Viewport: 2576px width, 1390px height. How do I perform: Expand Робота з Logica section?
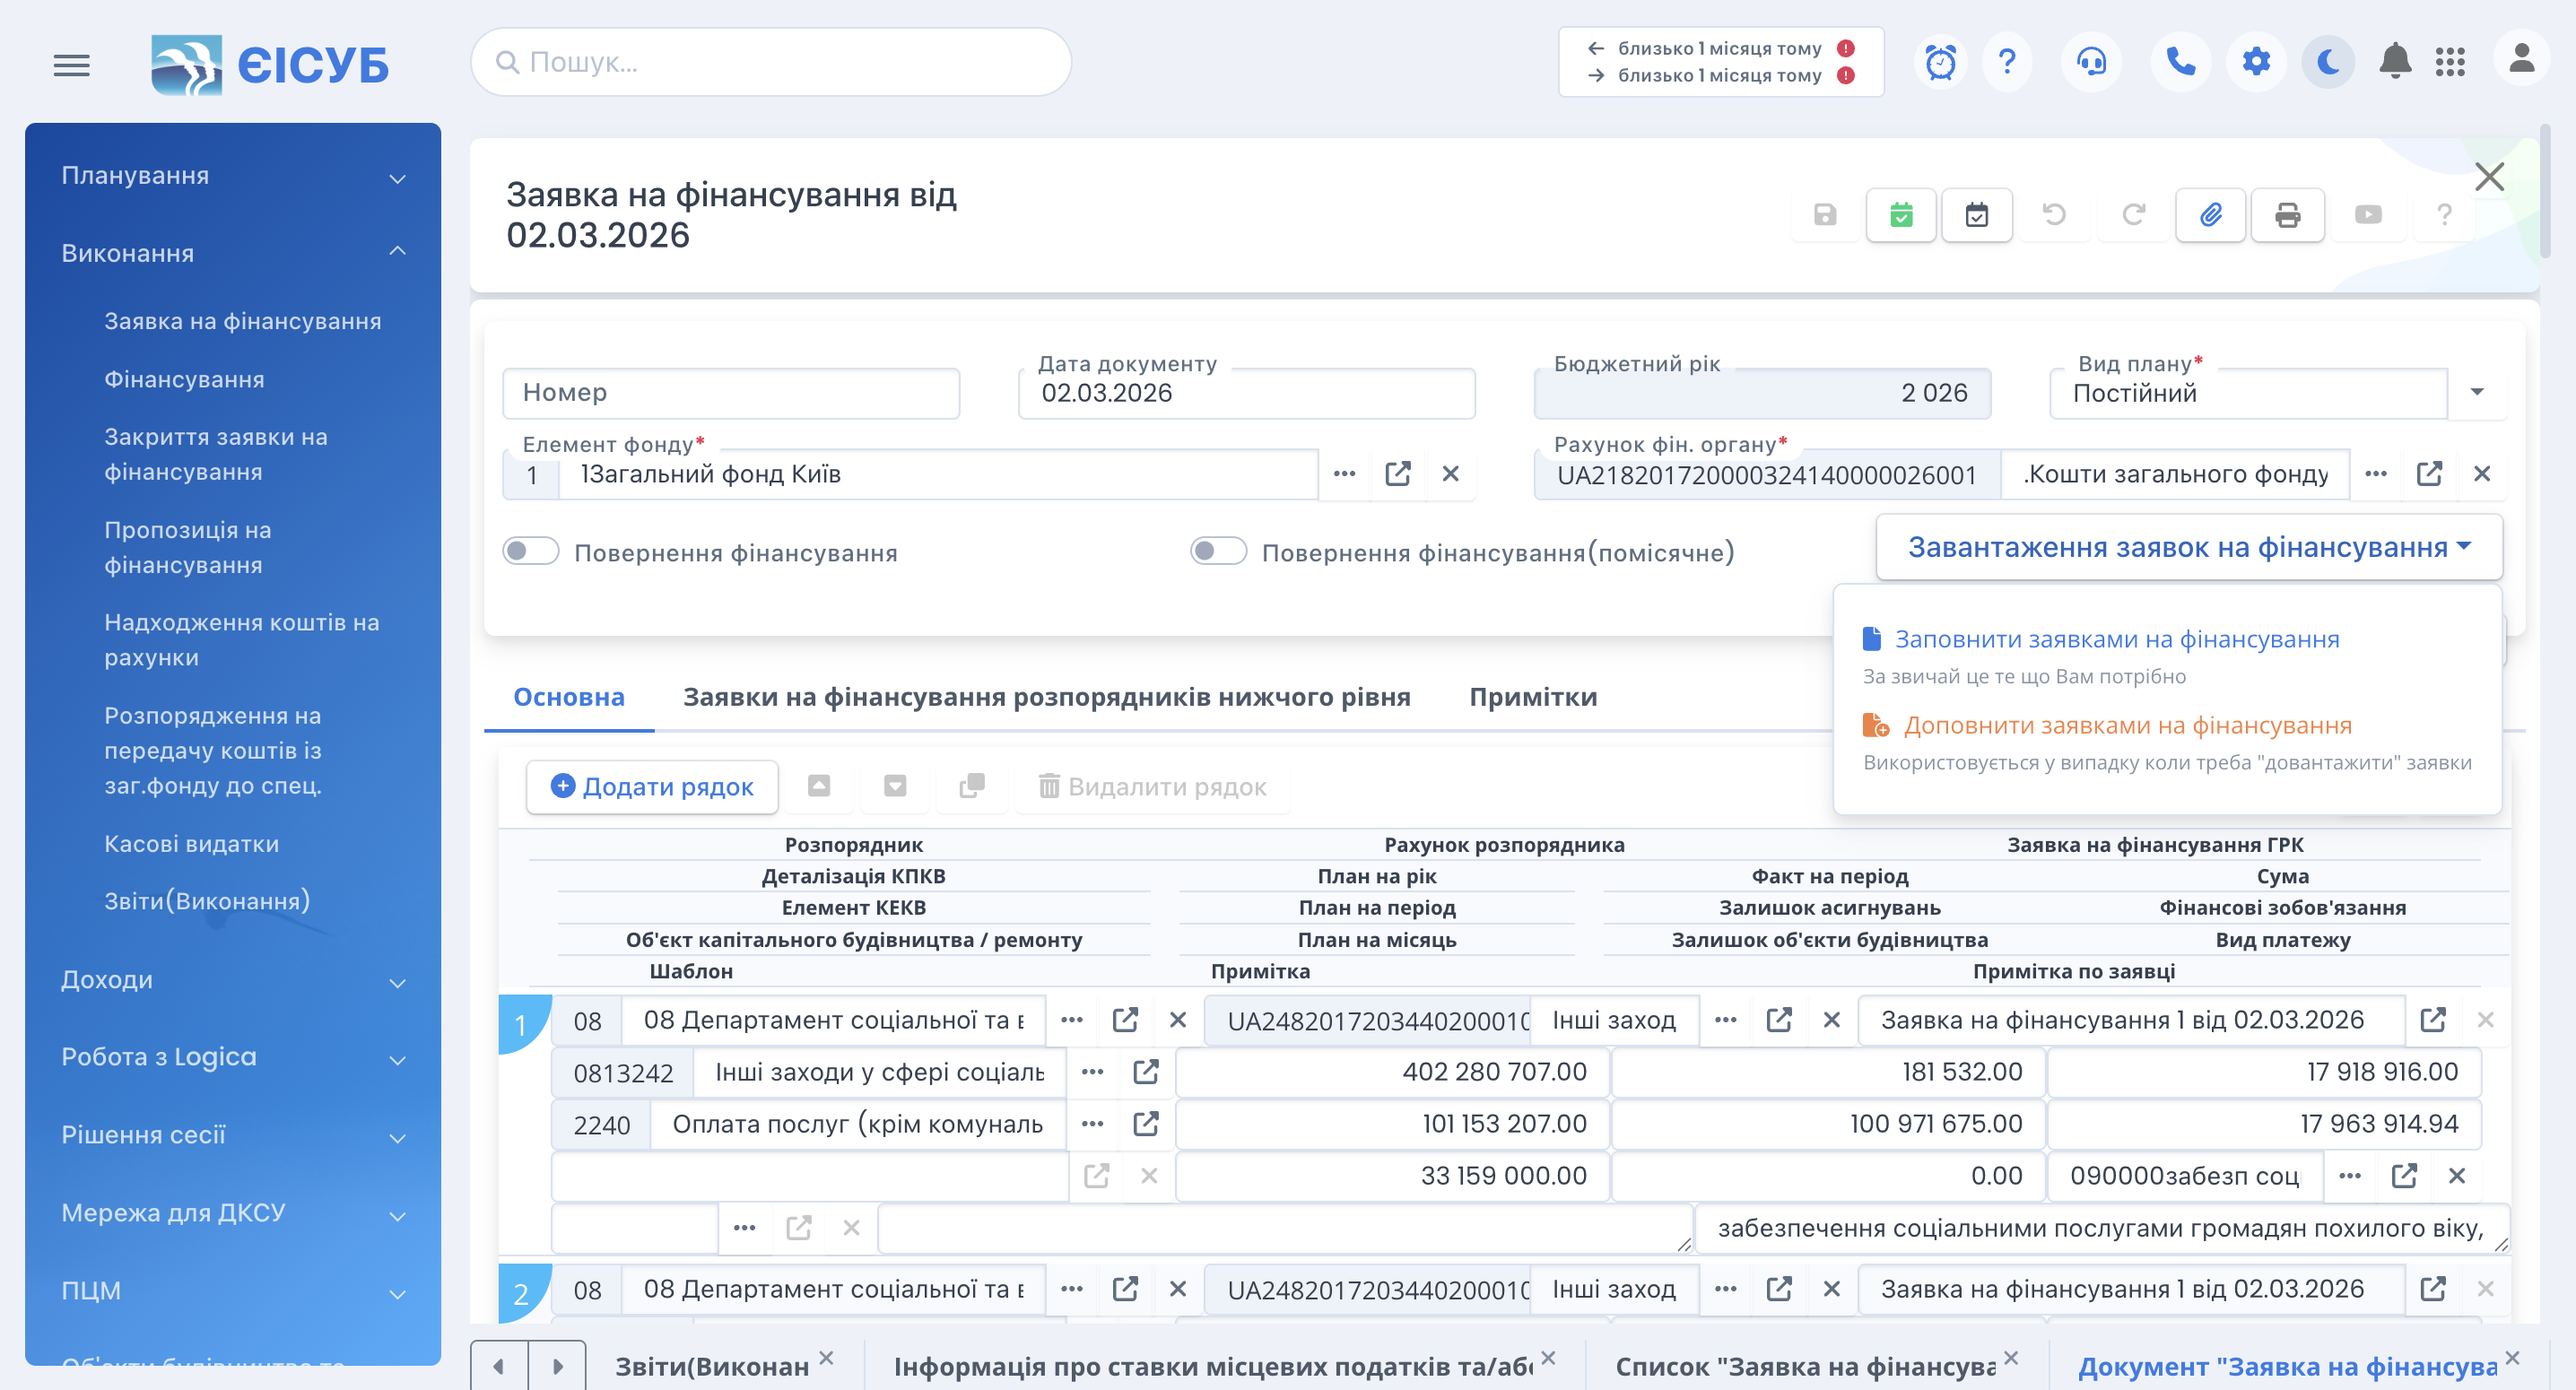[x=233, y=1058]
